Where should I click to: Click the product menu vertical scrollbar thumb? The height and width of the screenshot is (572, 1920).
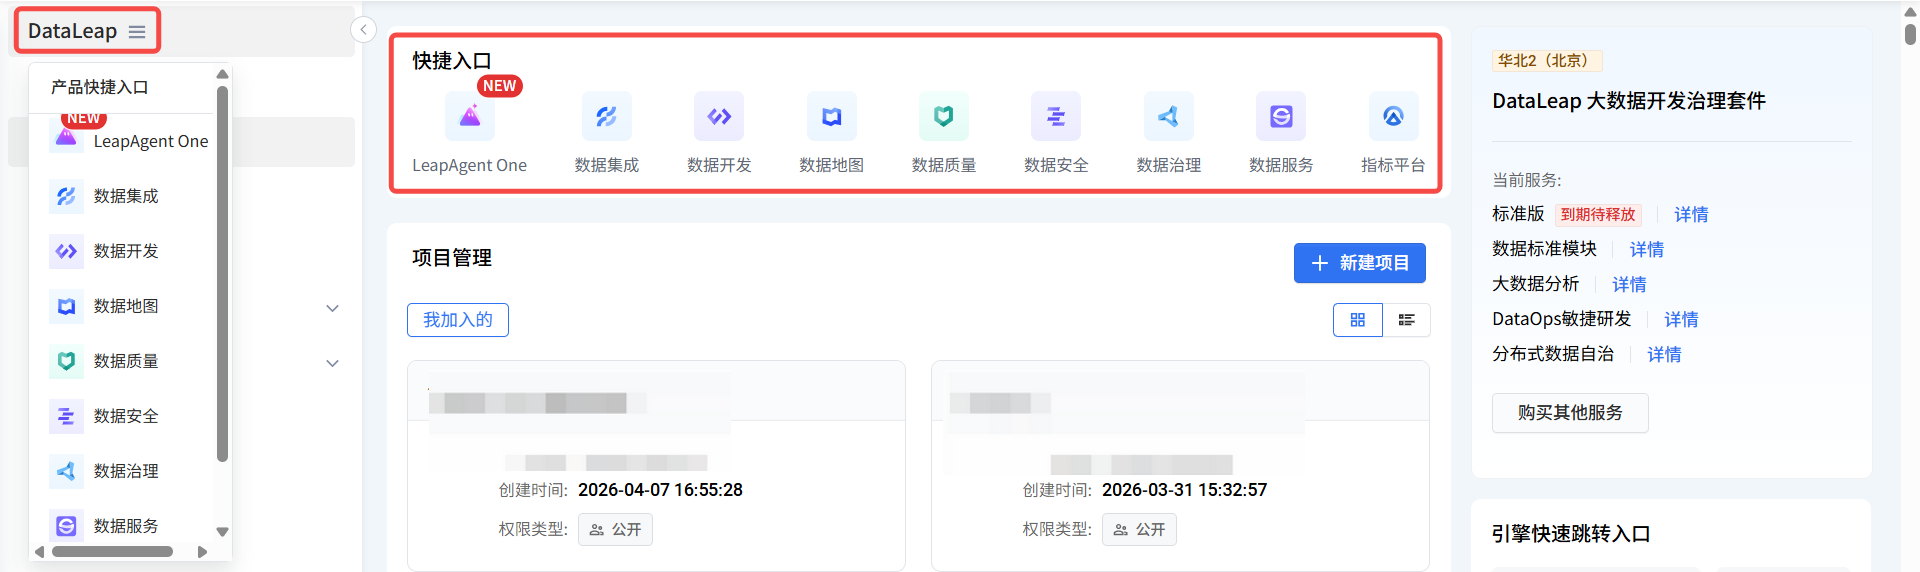coord(222,274)
